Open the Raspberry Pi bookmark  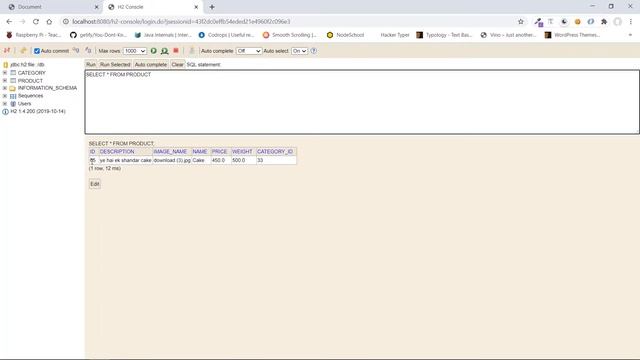tap(33, 35)
